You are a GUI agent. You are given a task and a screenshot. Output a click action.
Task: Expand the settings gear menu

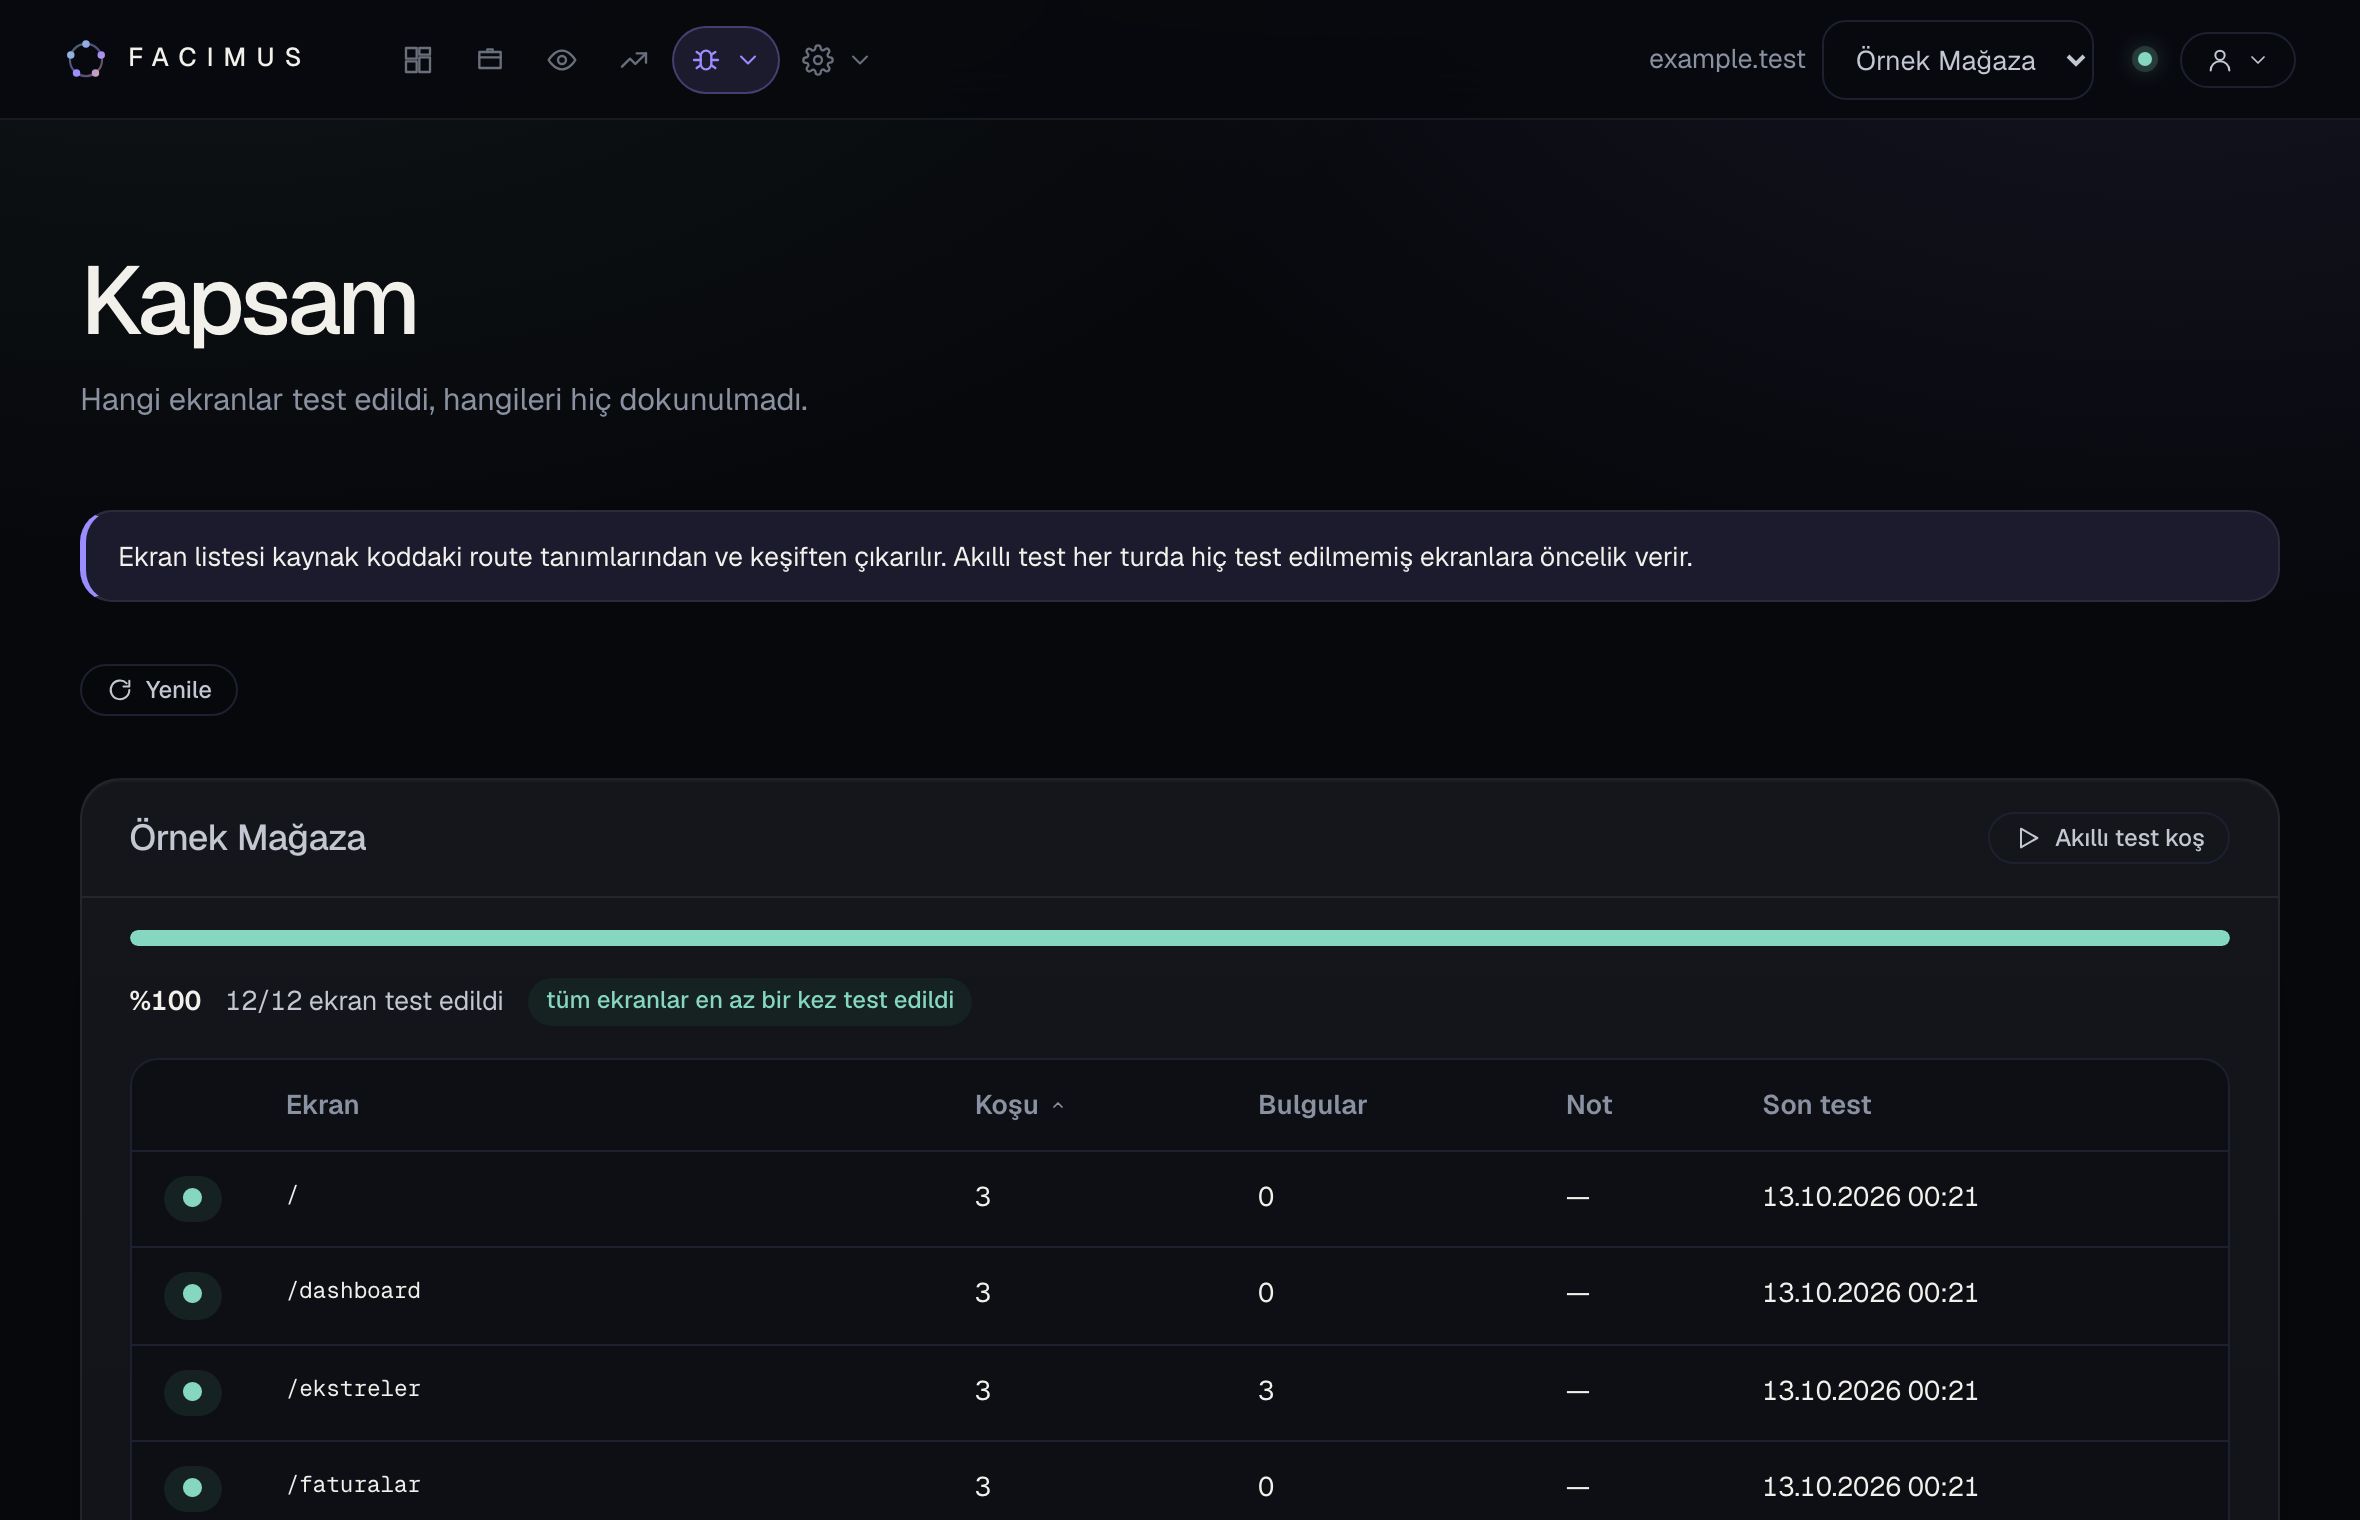[x=835, y=60]
